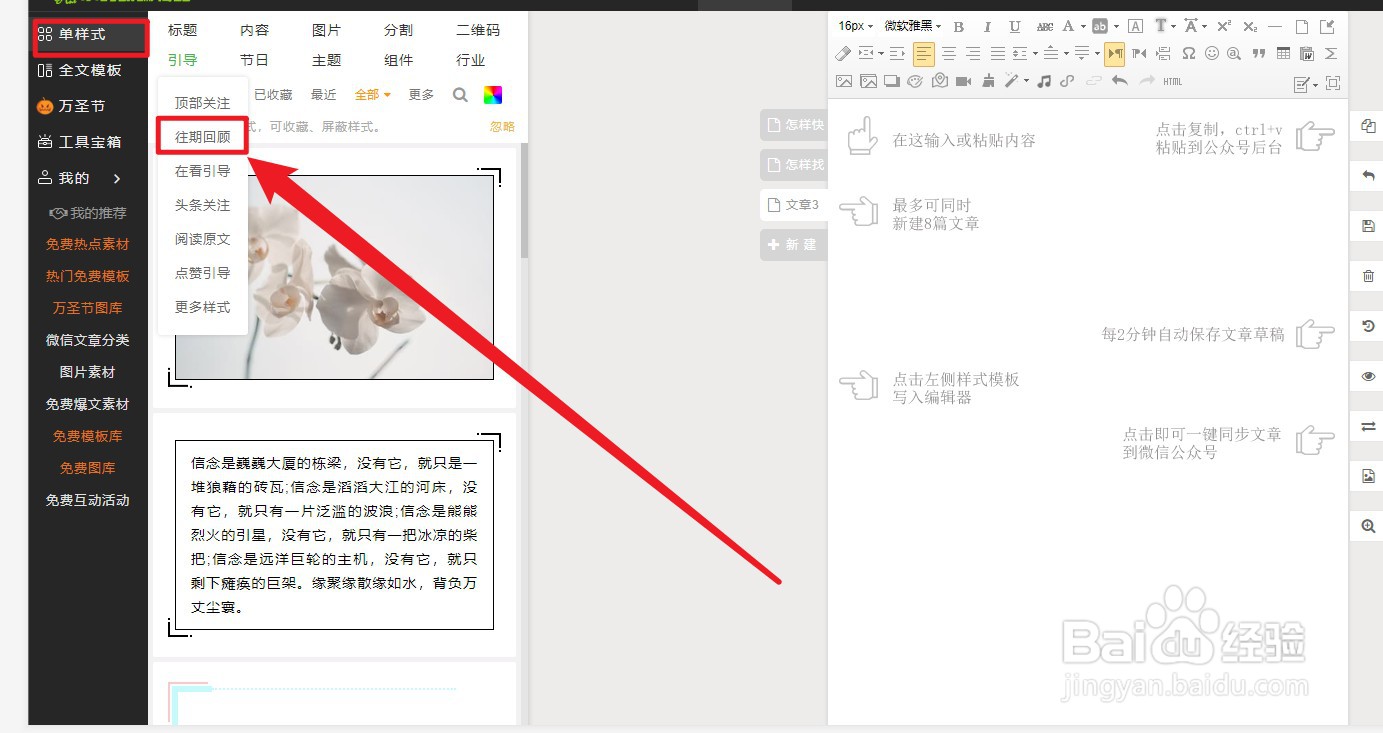Open the magic wand dropdown arrow

click(x=1026, y=81)
